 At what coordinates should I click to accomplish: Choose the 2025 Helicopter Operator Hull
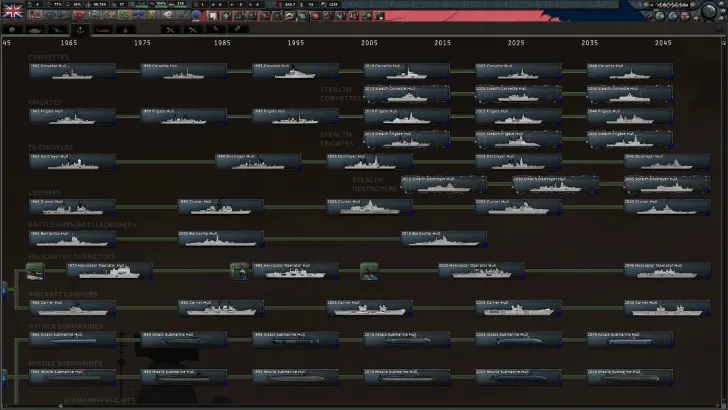pos(481,270)
